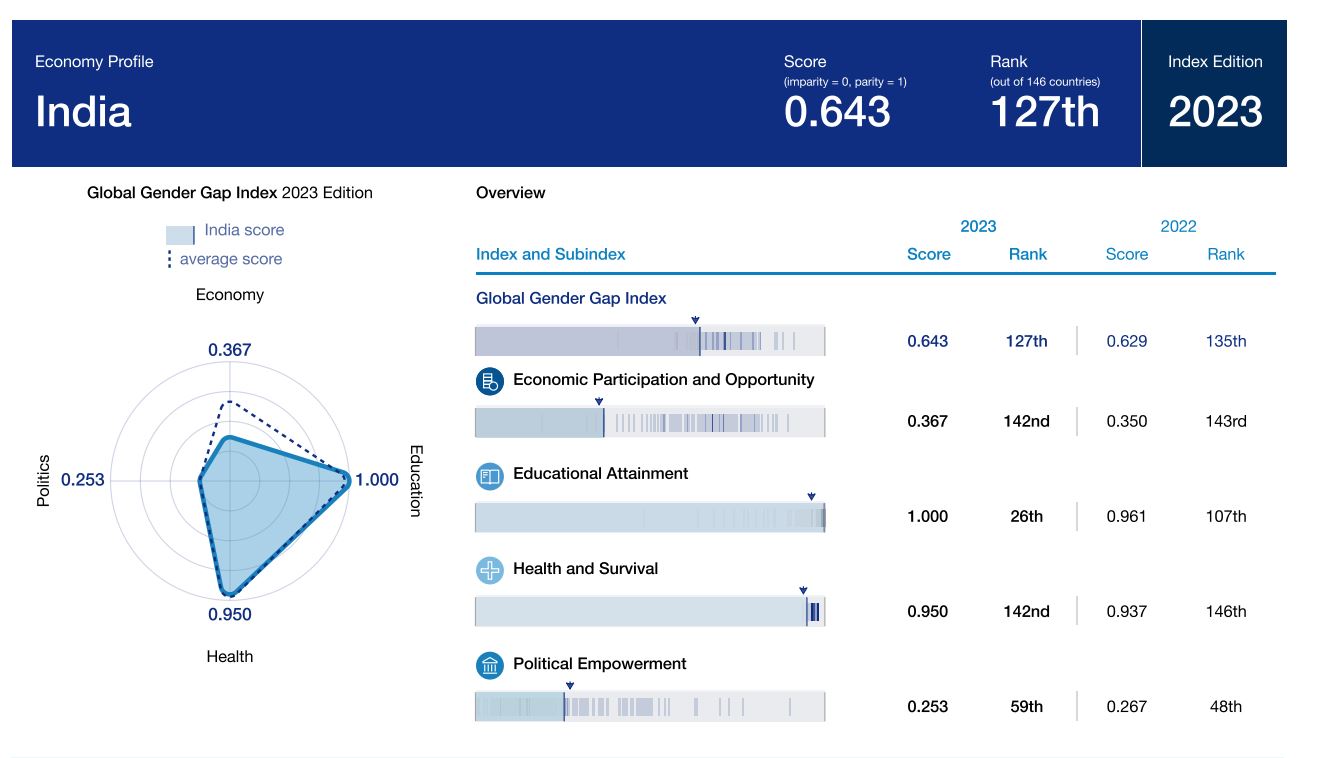Click the Health and Survival distribution bar
Viewport: 1317px width, 758px height.
coord(650,612)
